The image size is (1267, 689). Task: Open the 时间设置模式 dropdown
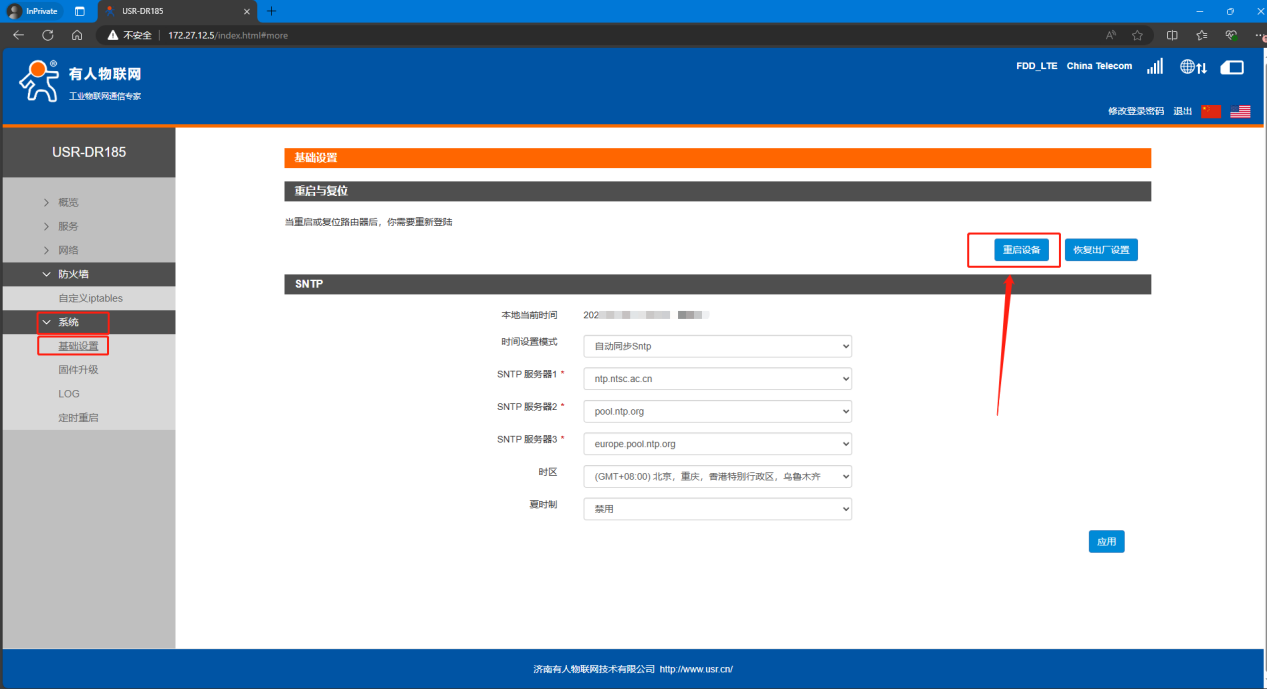click(x=717, y=346)
